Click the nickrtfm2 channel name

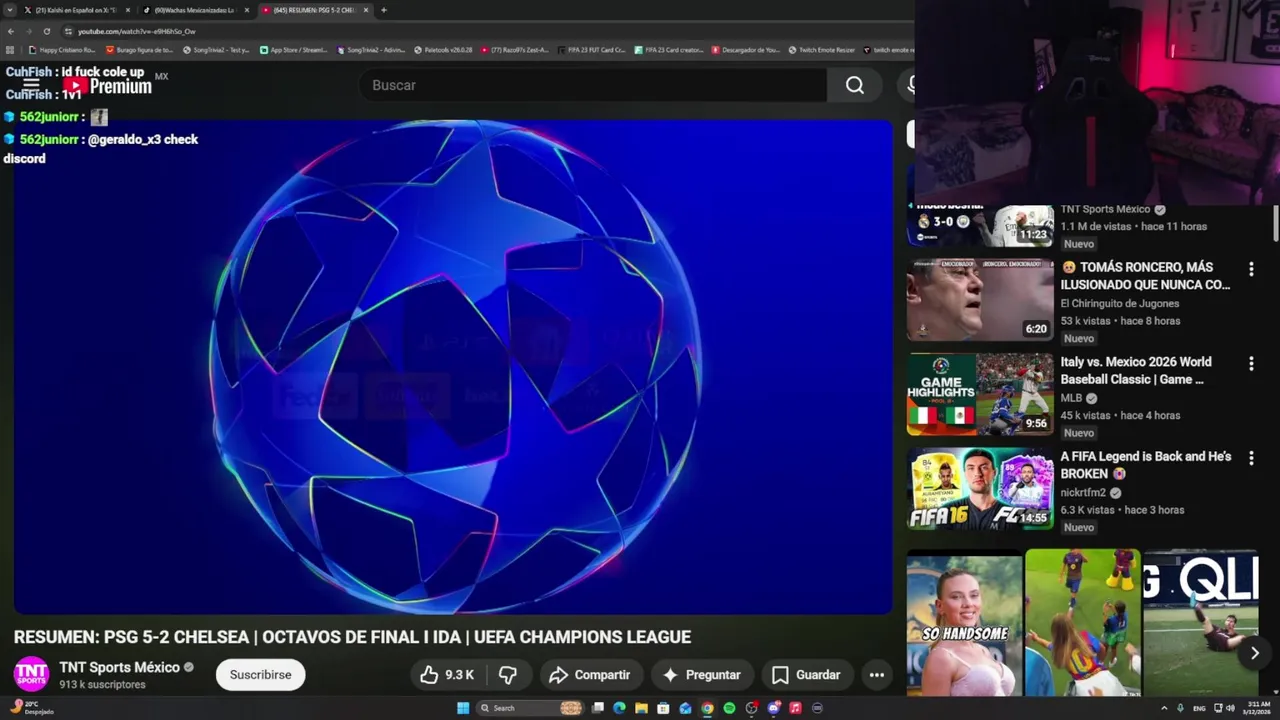click(1083, 493)
